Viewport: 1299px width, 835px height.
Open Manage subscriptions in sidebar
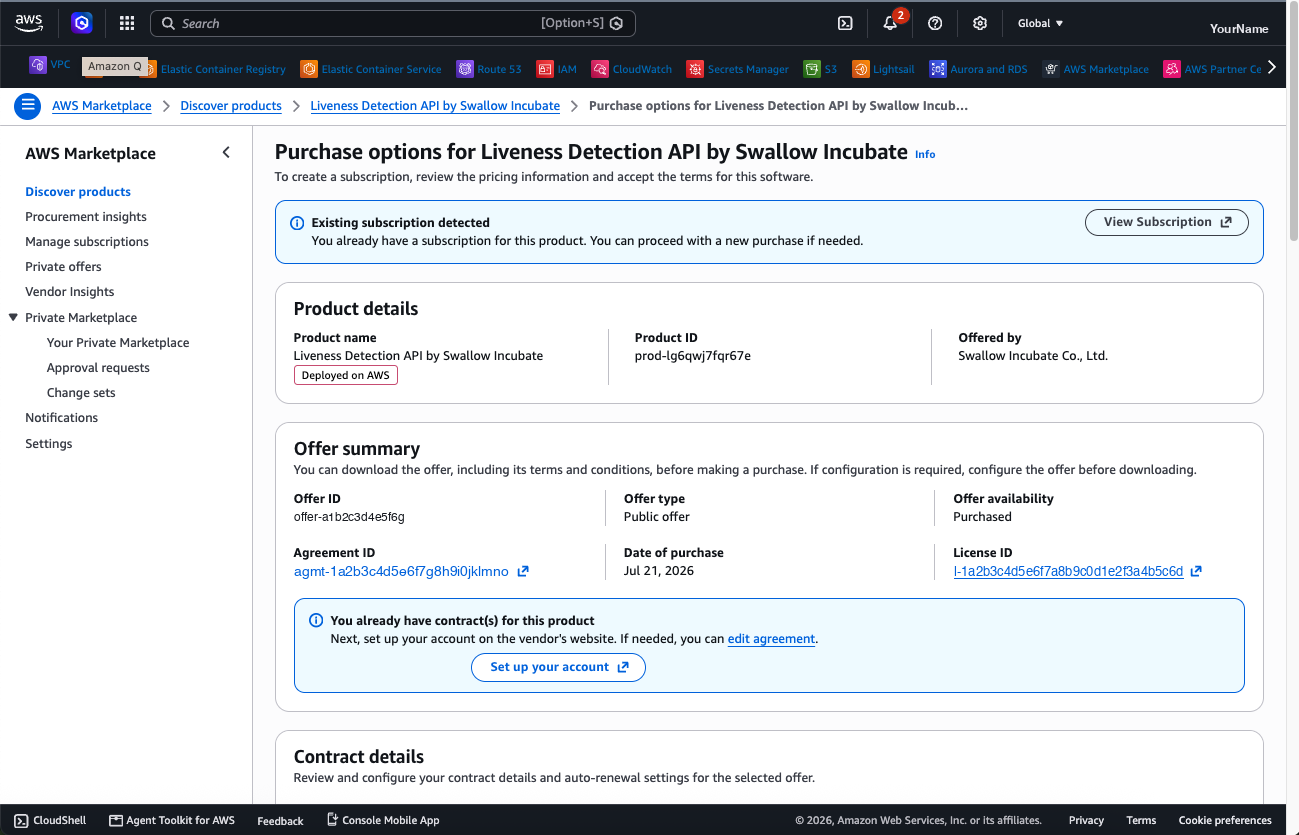coord(87,242)
